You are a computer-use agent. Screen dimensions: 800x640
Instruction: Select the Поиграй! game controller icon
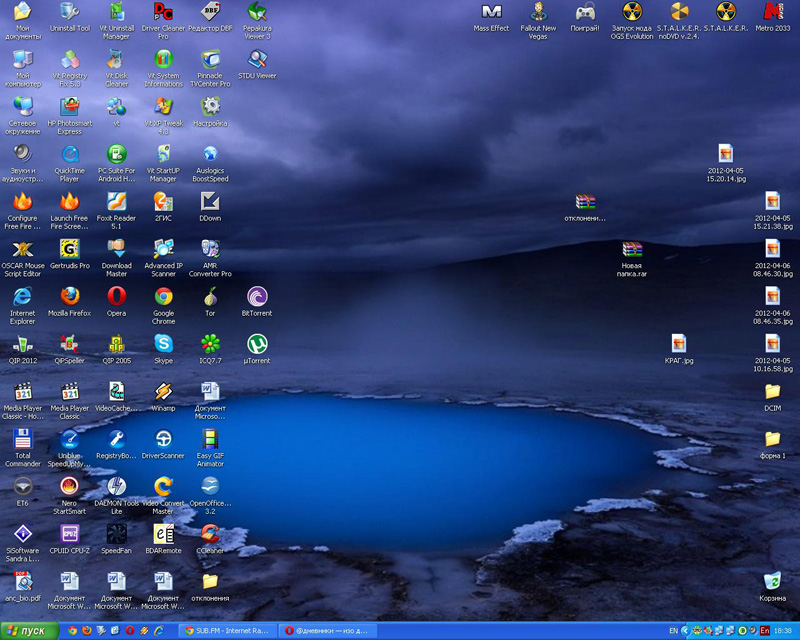click(585, 17)
